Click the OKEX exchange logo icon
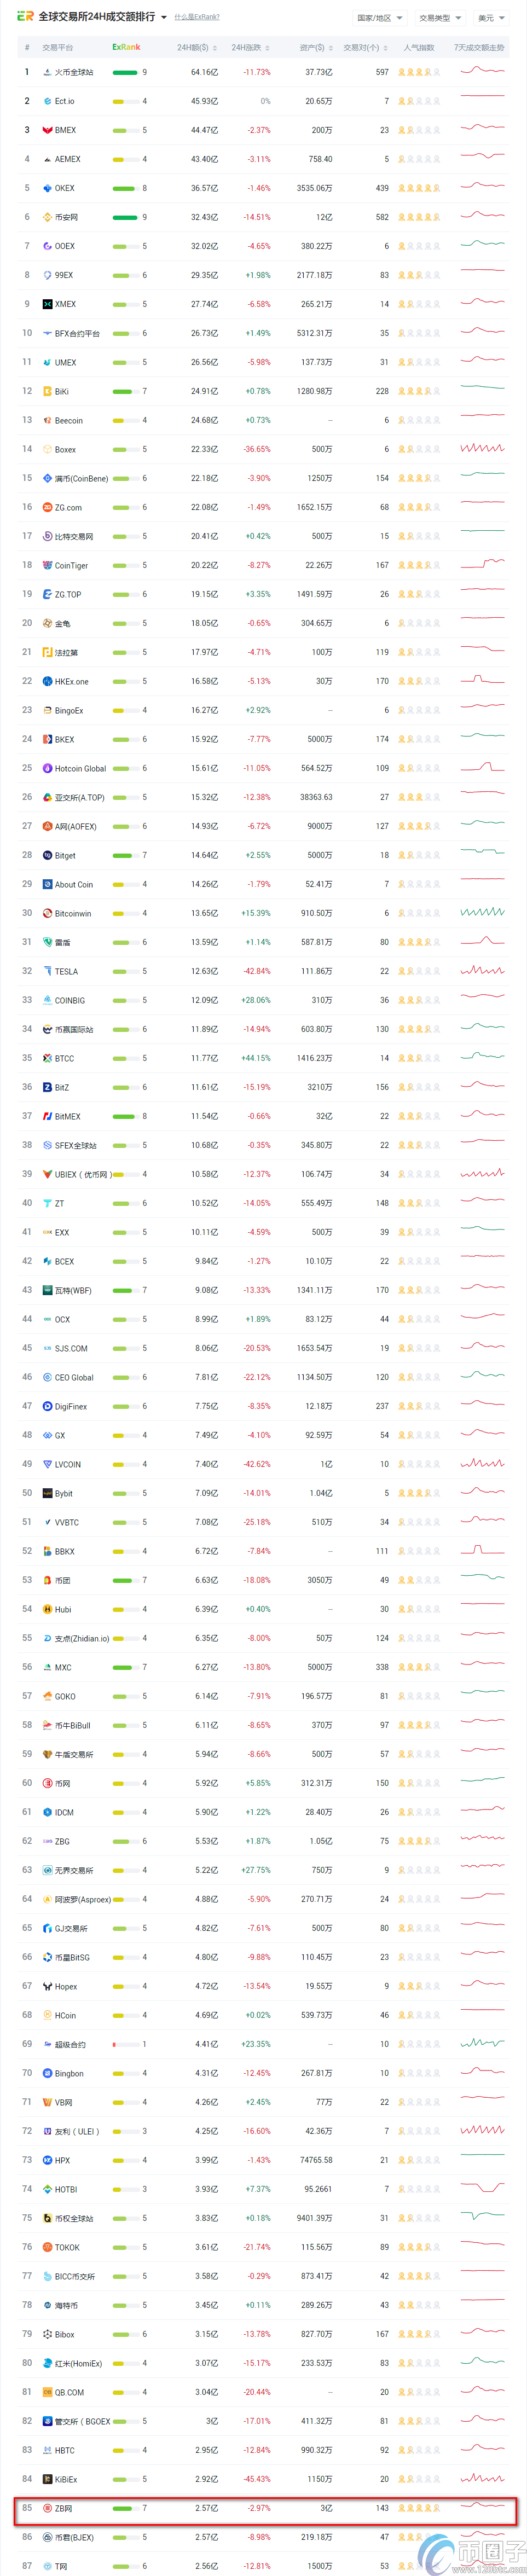The image size is (527, 2576). click(x=47, y=188)
